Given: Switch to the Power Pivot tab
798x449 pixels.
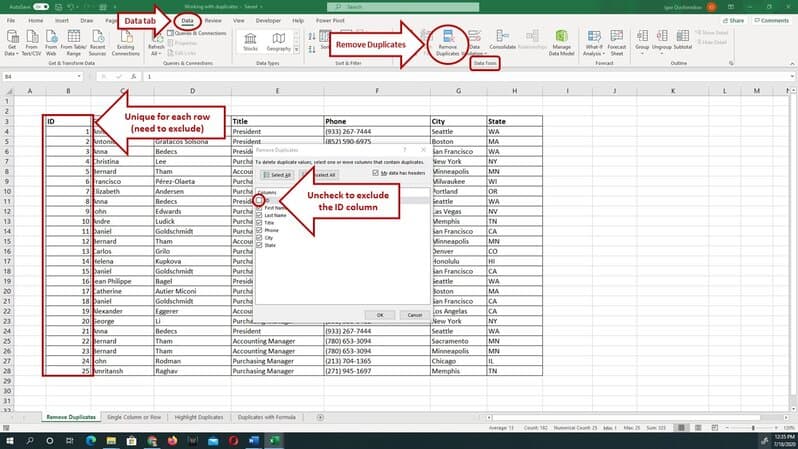Looking at the screenshot, I should click(x=330, y=20).
